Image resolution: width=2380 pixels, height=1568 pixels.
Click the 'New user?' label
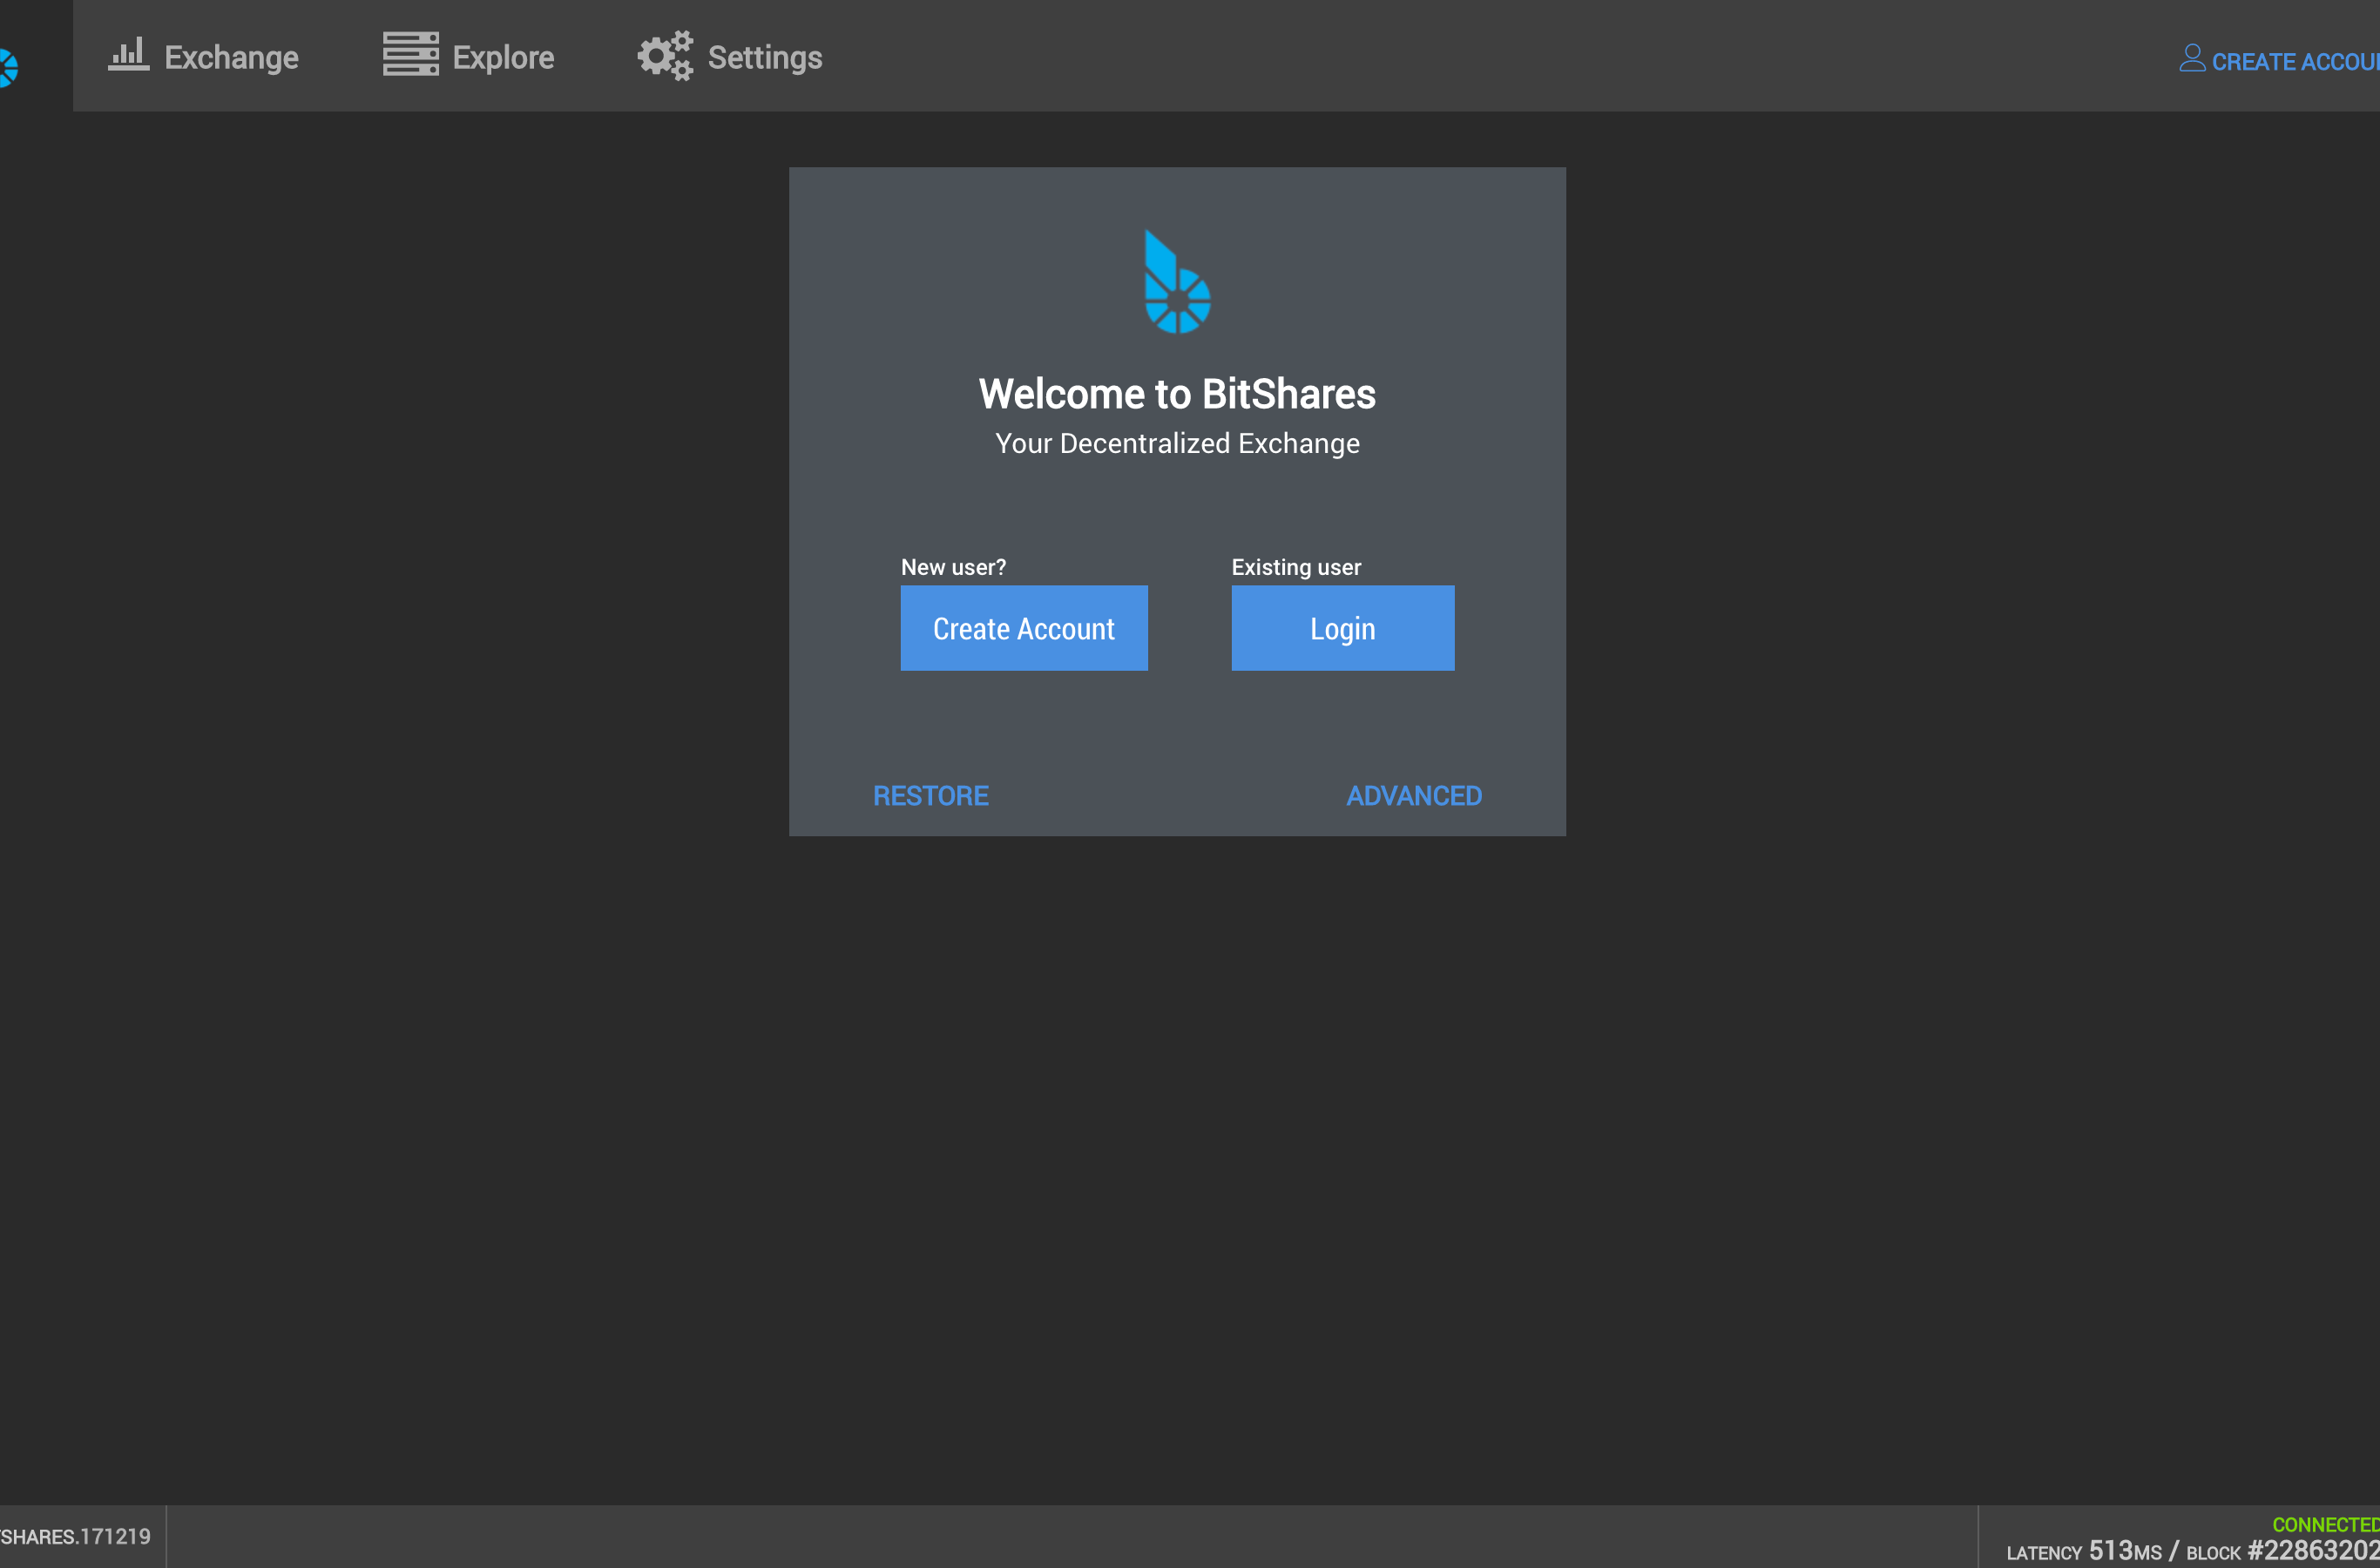point(953,567)
